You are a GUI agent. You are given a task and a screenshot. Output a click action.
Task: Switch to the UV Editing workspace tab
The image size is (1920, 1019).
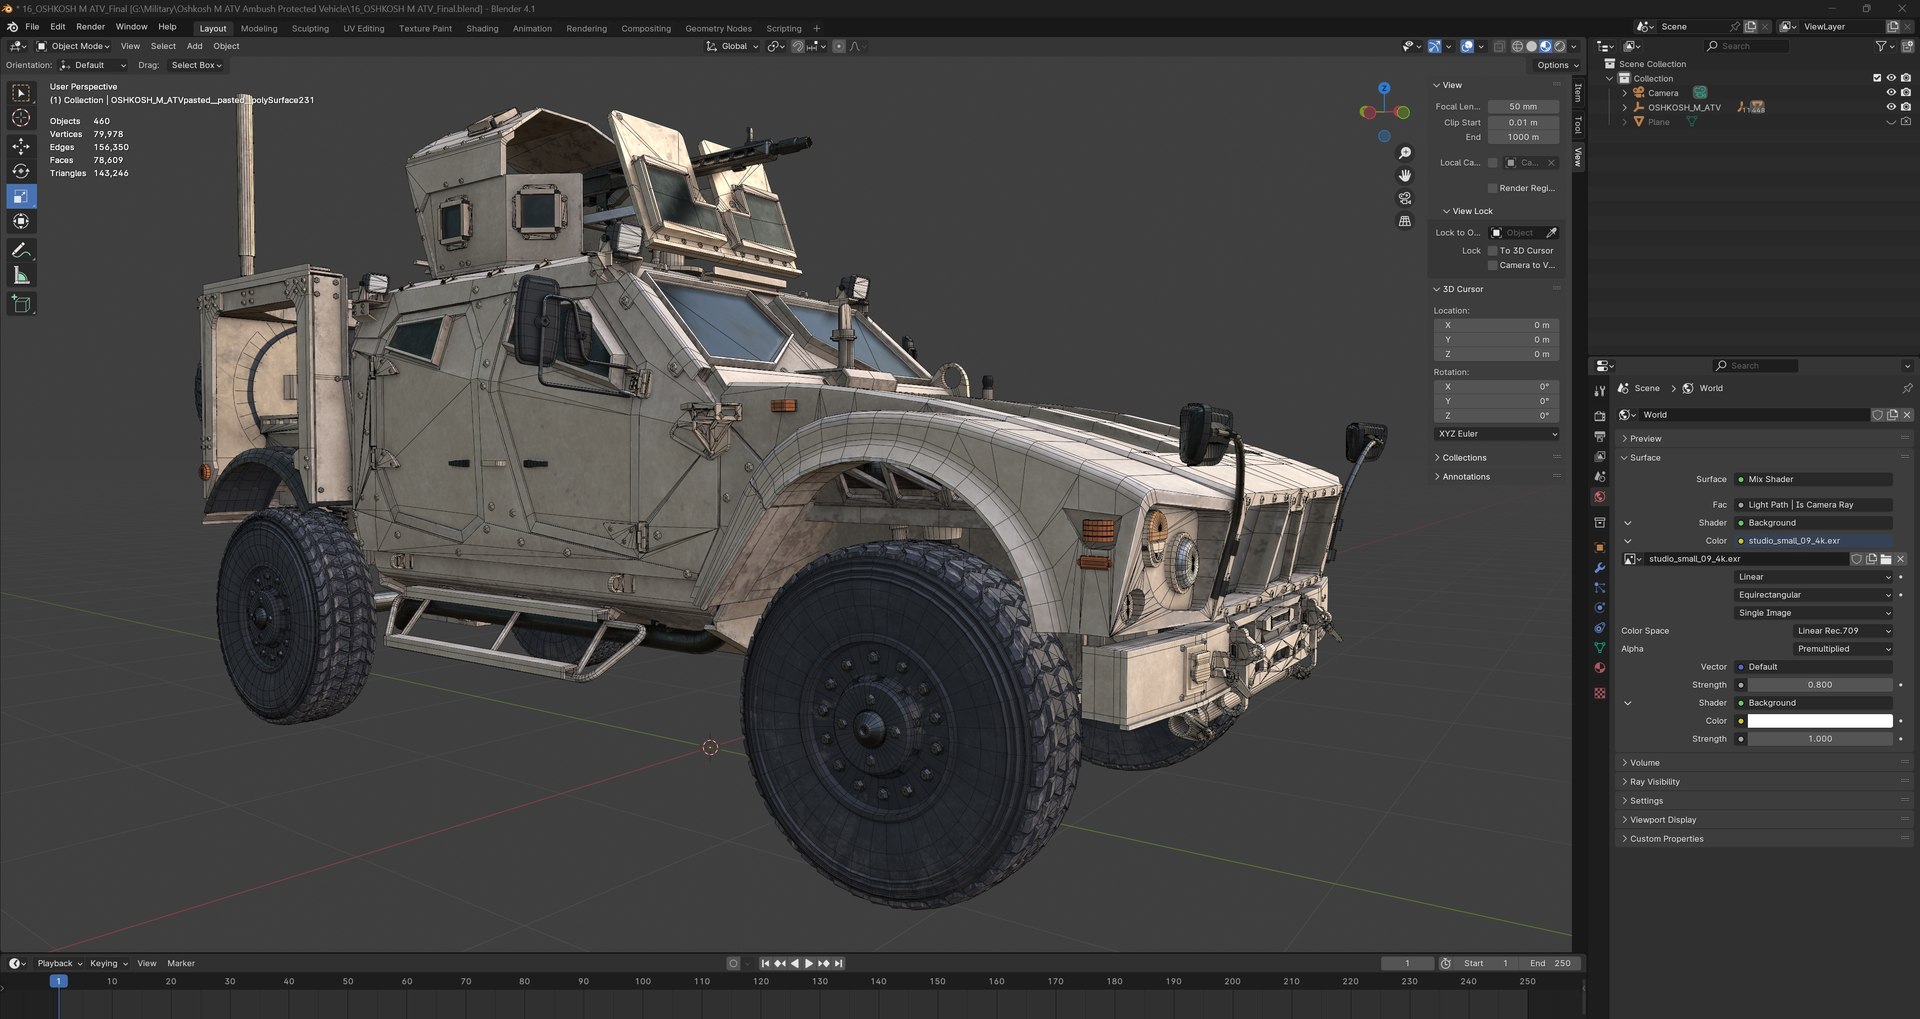tap(364, 28)
